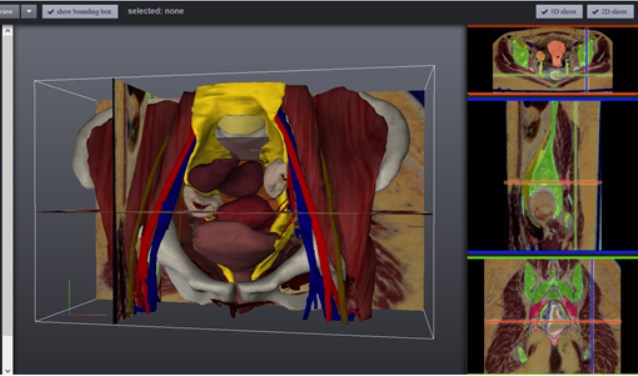
Task: Click the down arrow of left scrollbar
Action: [8, 369]
